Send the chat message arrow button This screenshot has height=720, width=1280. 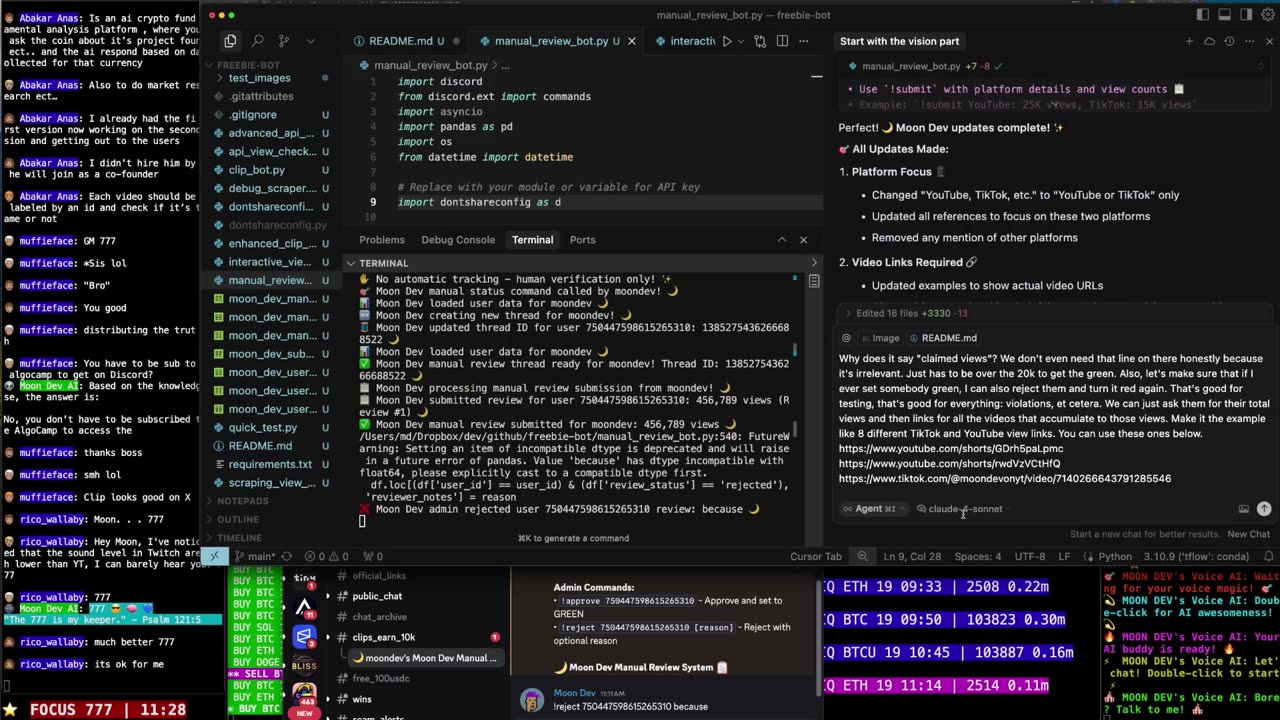1264,509
